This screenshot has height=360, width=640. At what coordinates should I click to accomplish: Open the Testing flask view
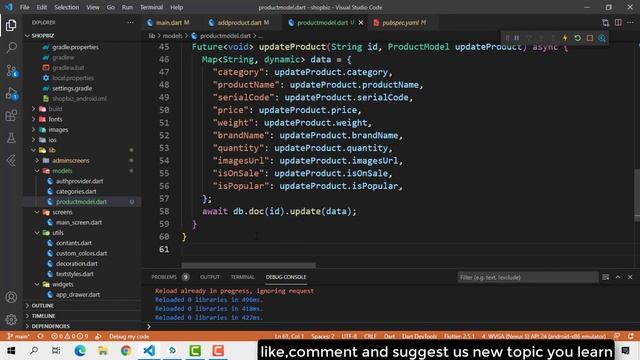(x=11, y=138)
